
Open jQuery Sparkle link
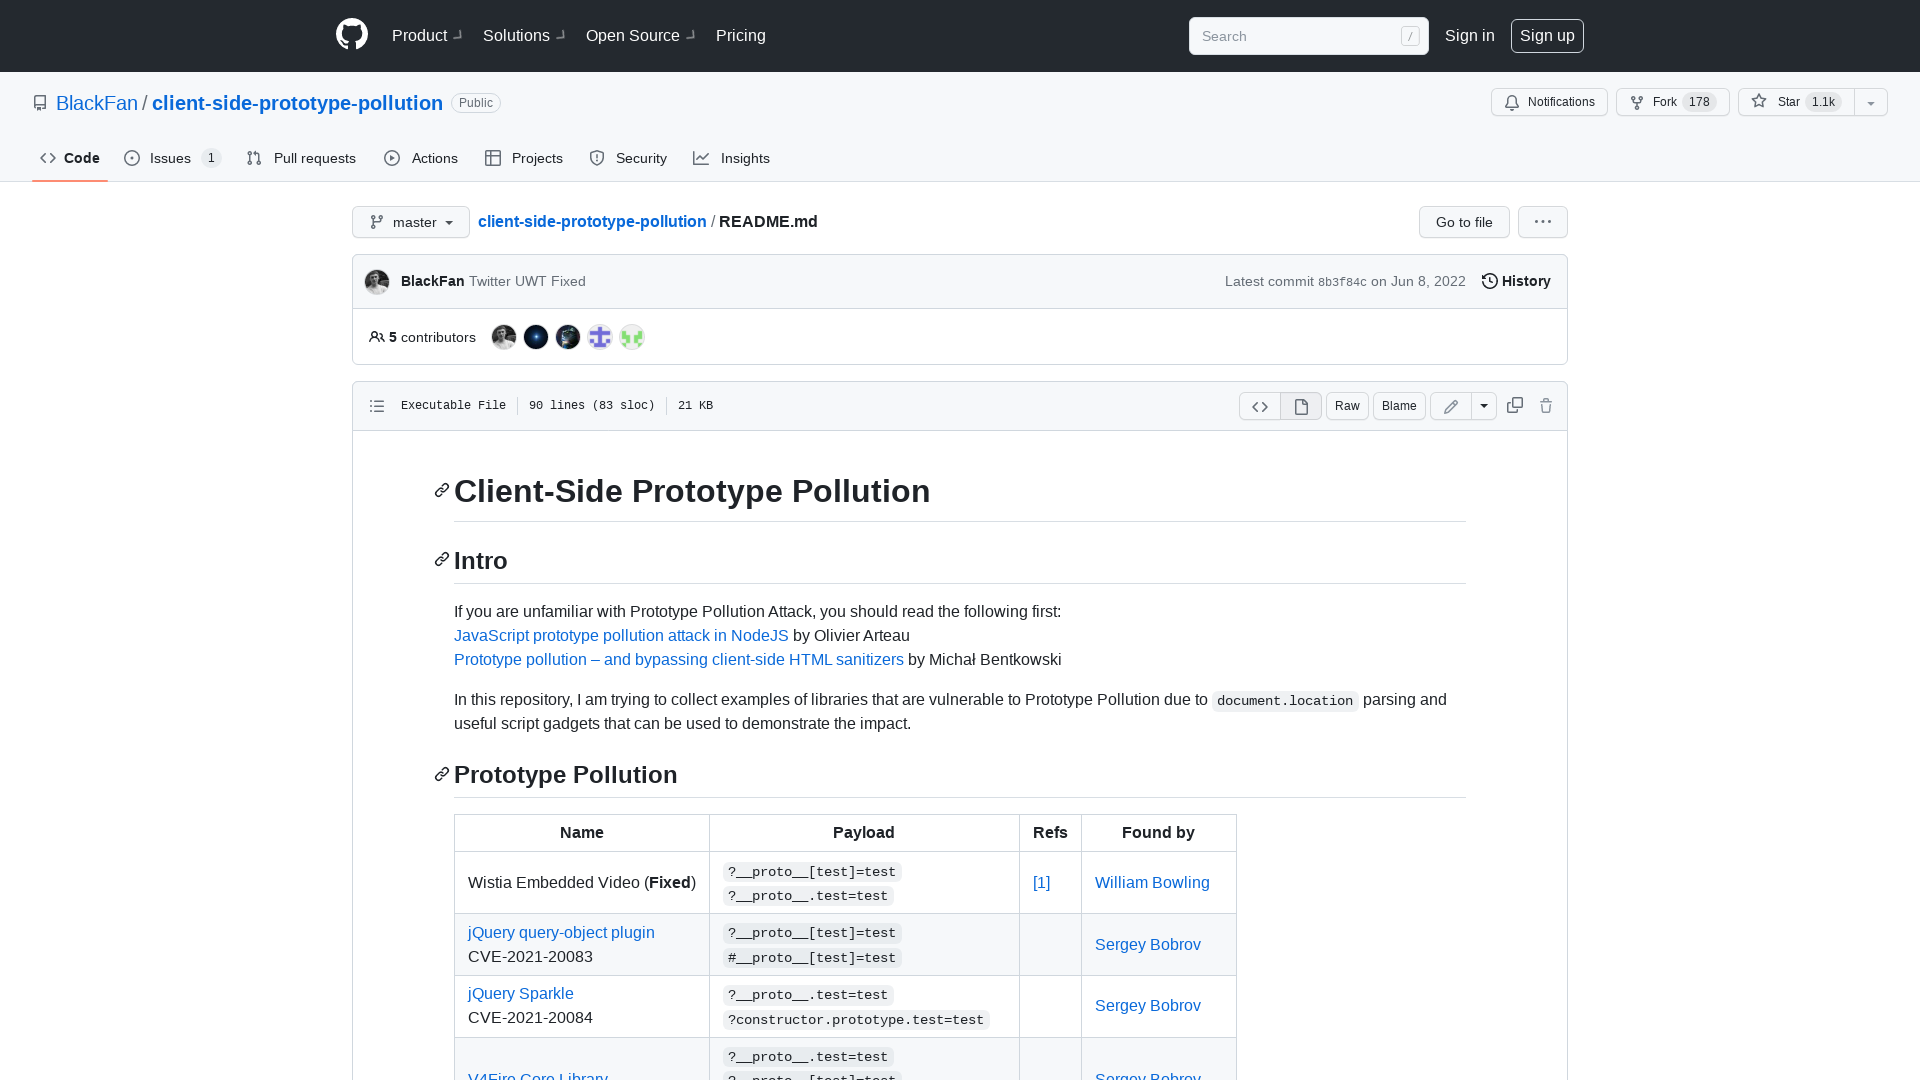click(x=521, y=994)
